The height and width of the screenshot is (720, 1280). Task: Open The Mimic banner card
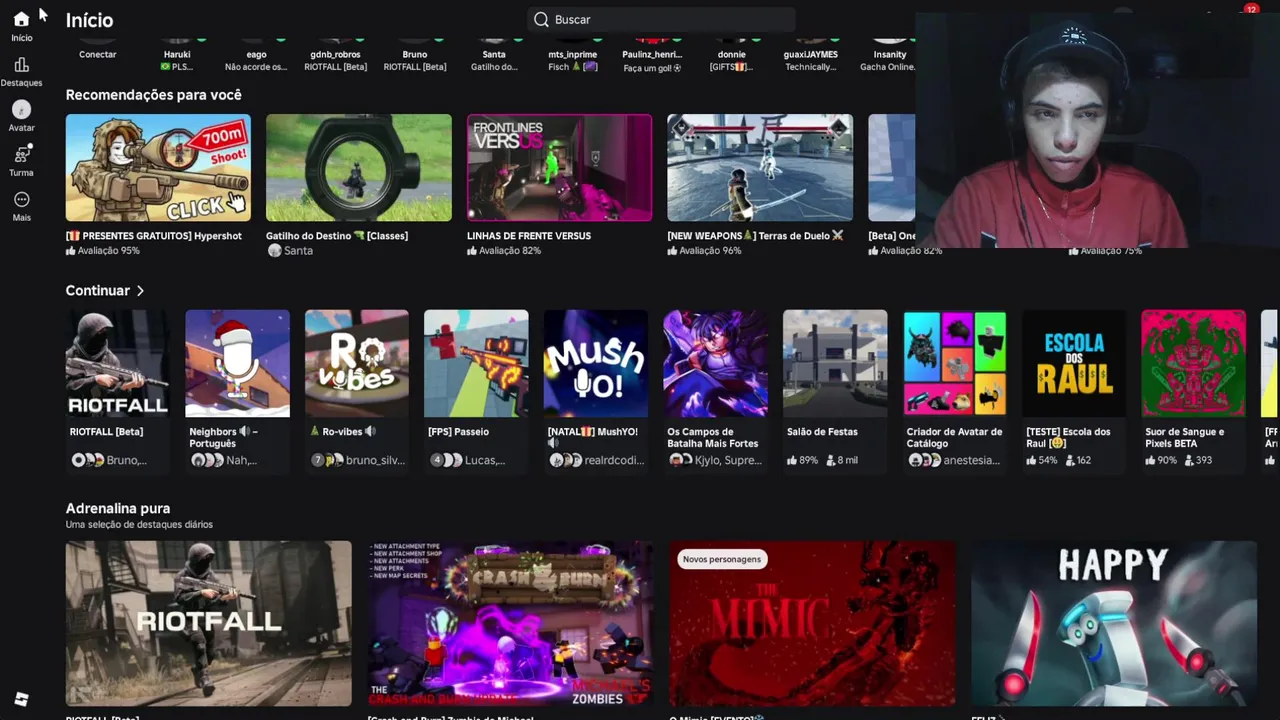point(812,624)
